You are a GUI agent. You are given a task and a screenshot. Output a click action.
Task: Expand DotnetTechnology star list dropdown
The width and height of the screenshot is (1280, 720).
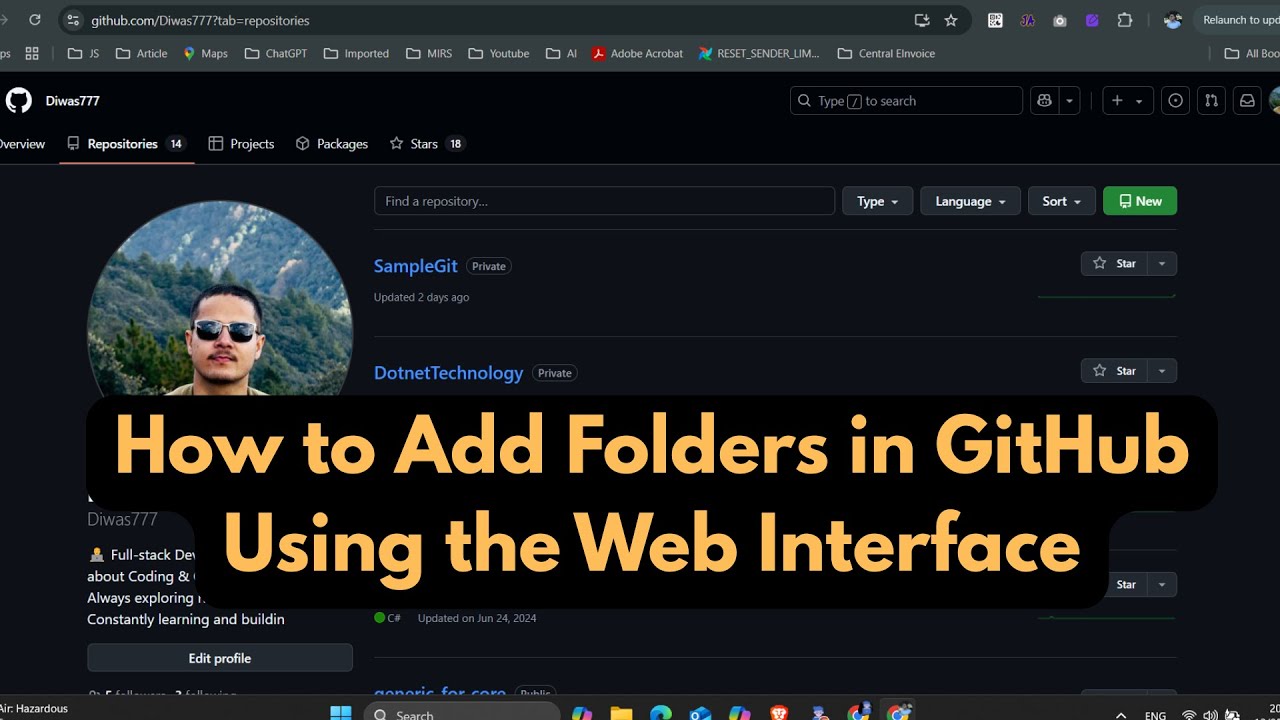point(1162,370)
